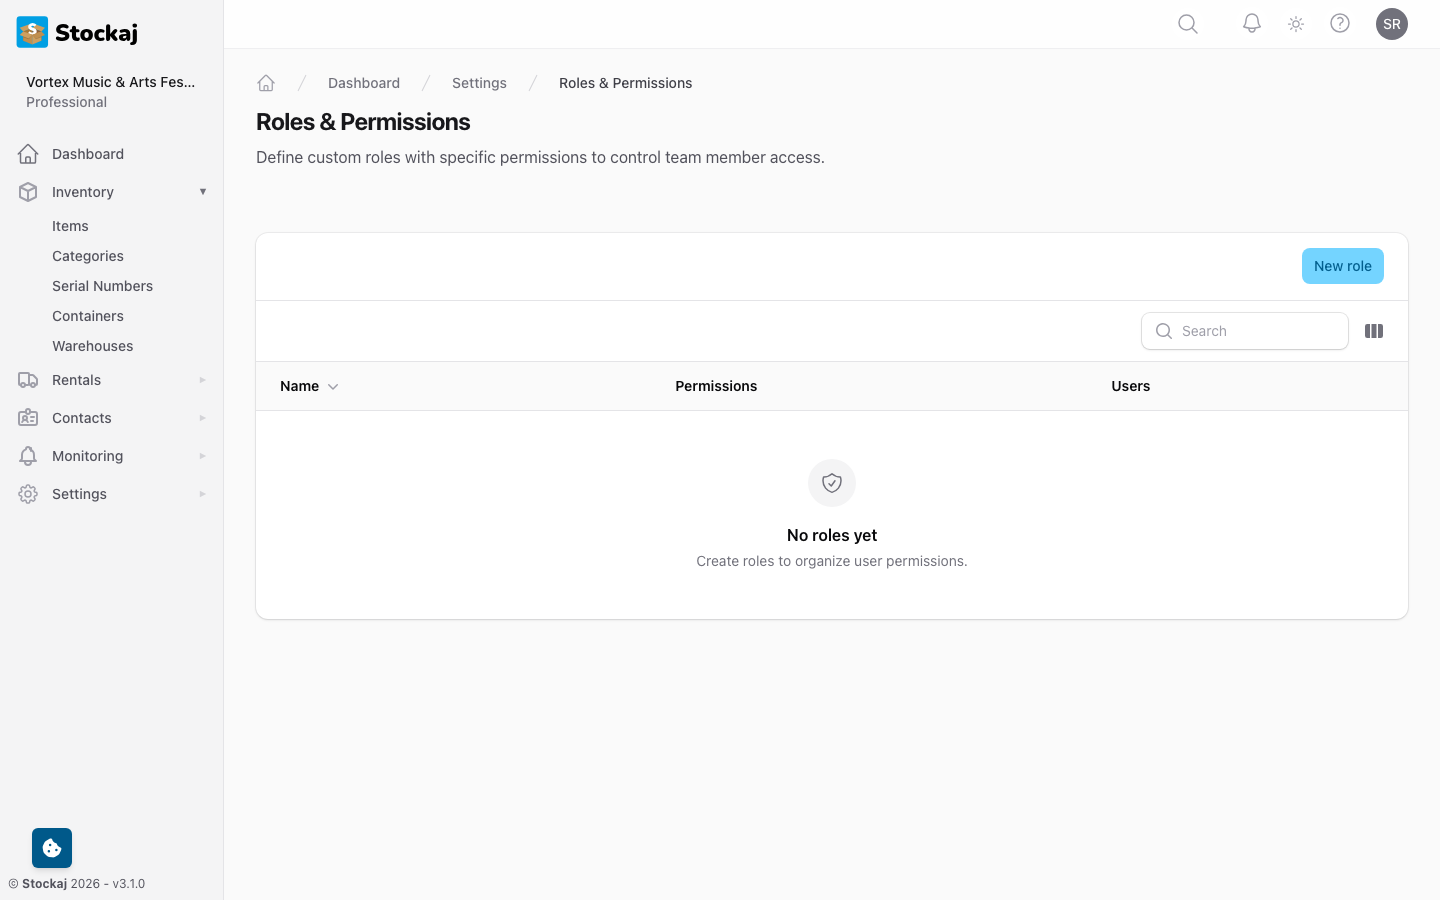This screenshot has height=900, width=1440.
Task: Click the Stockaj logo
Action: pos(76,32)
